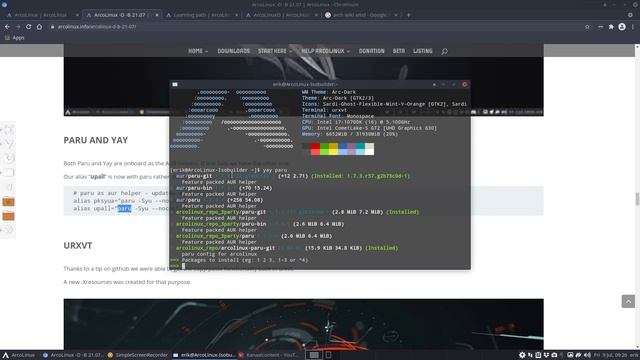Switch to SimpleScreenRecorder in the taskbar
This screenshot has height=360, width=640.
tap(138, 355)
